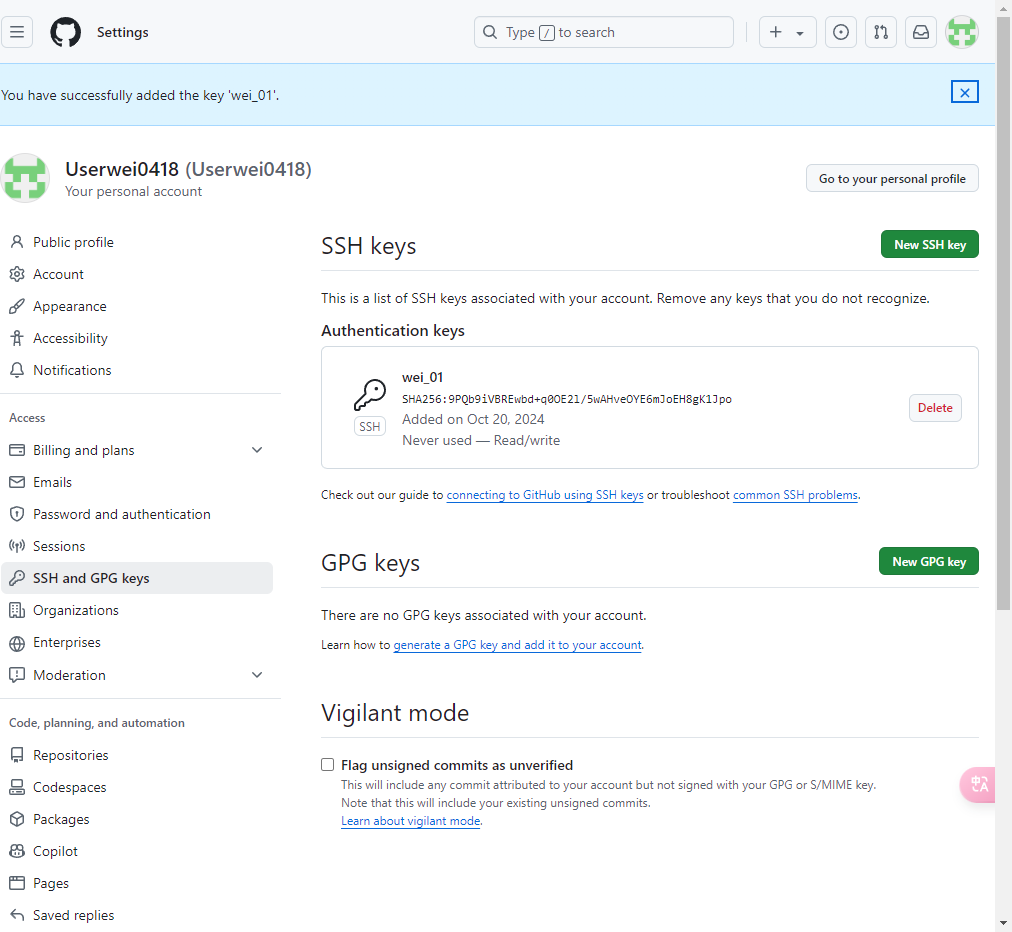Viewport: 1012px width, 932px height.
Task: Open the Pull requests icon in header
Action: click(881, 32)
